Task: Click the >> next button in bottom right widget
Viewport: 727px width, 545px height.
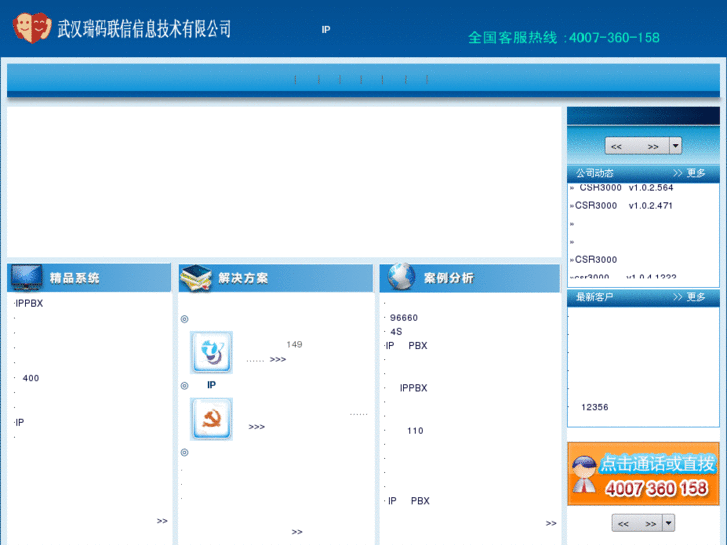Action: 651,524
